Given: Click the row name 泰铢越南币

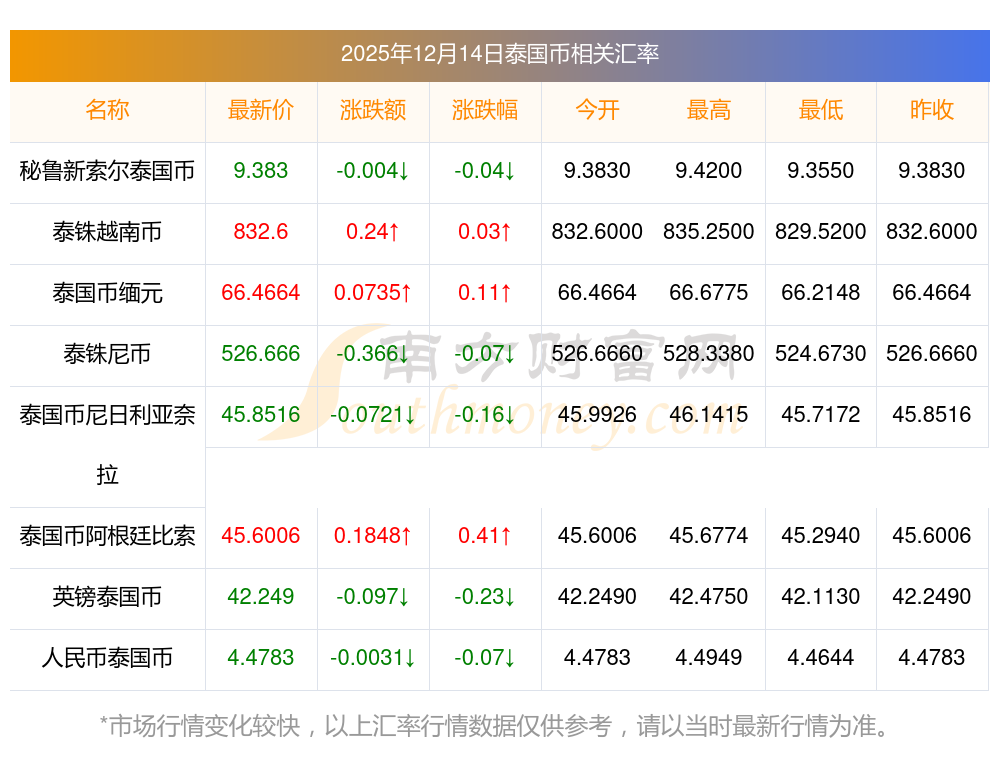Looking at the screenshot, I should pyautogui.click(x=107, y=232).
